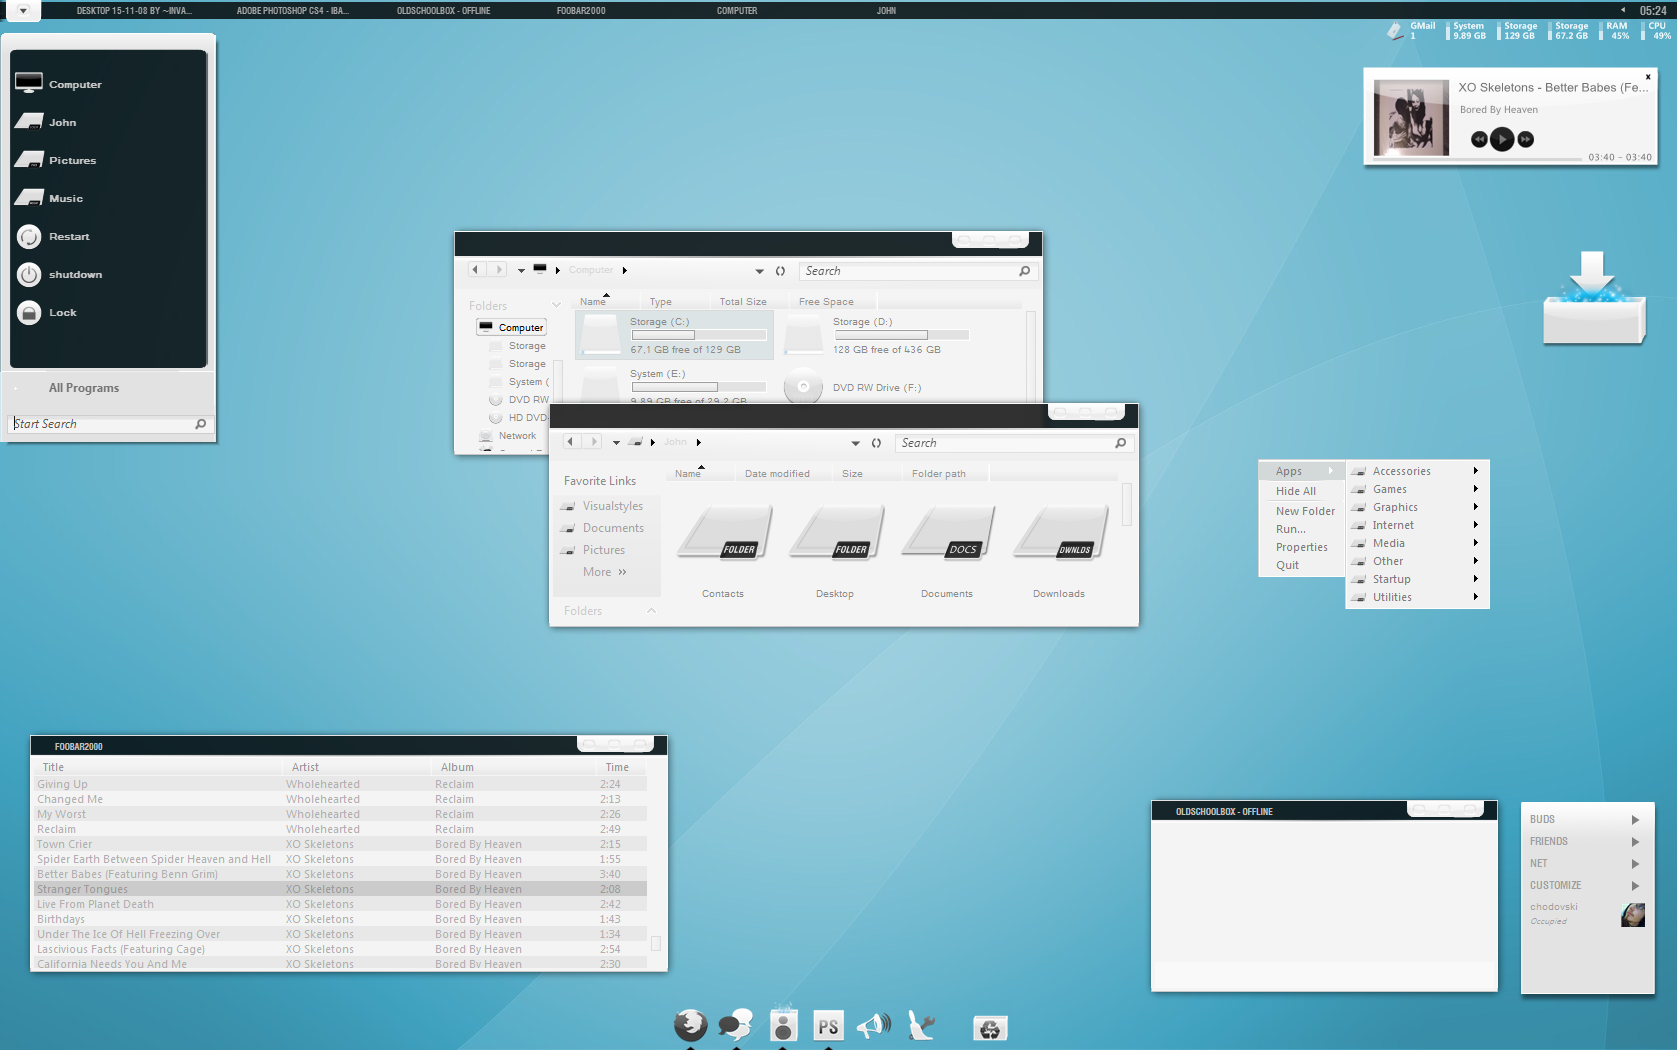
Task: Click the download box desktop icon
Action: pyautogui.click(x=1594, y=298)
